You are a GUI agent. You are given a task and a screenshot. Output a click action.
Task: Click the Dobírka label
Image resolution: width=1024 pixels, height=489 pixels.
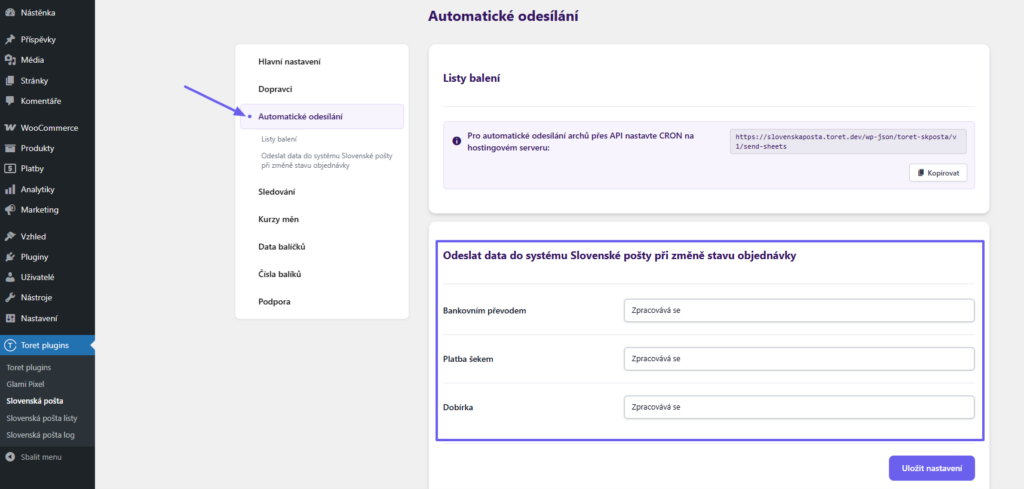pos(458,407)
